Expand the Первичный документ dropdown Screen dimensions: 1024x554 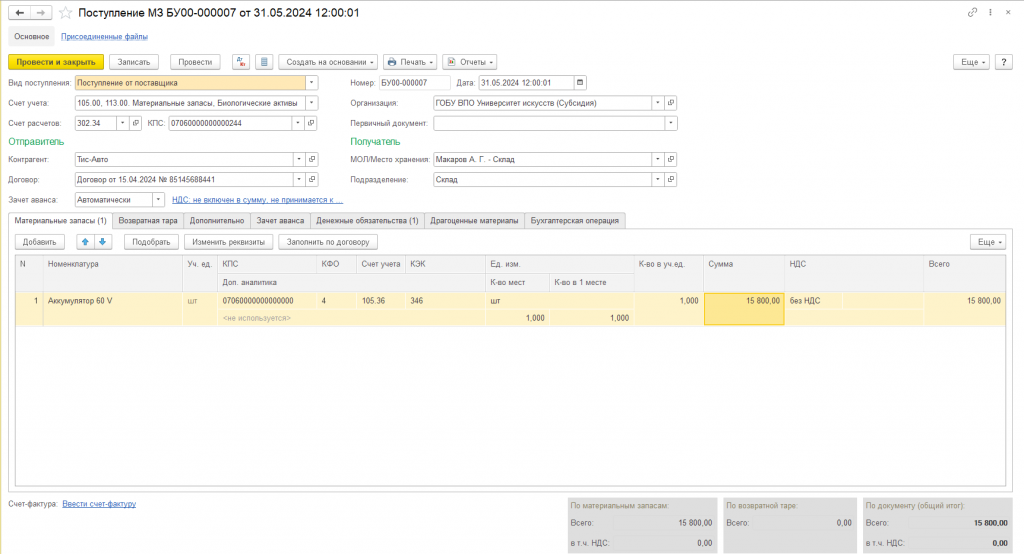tap(671, 123)
